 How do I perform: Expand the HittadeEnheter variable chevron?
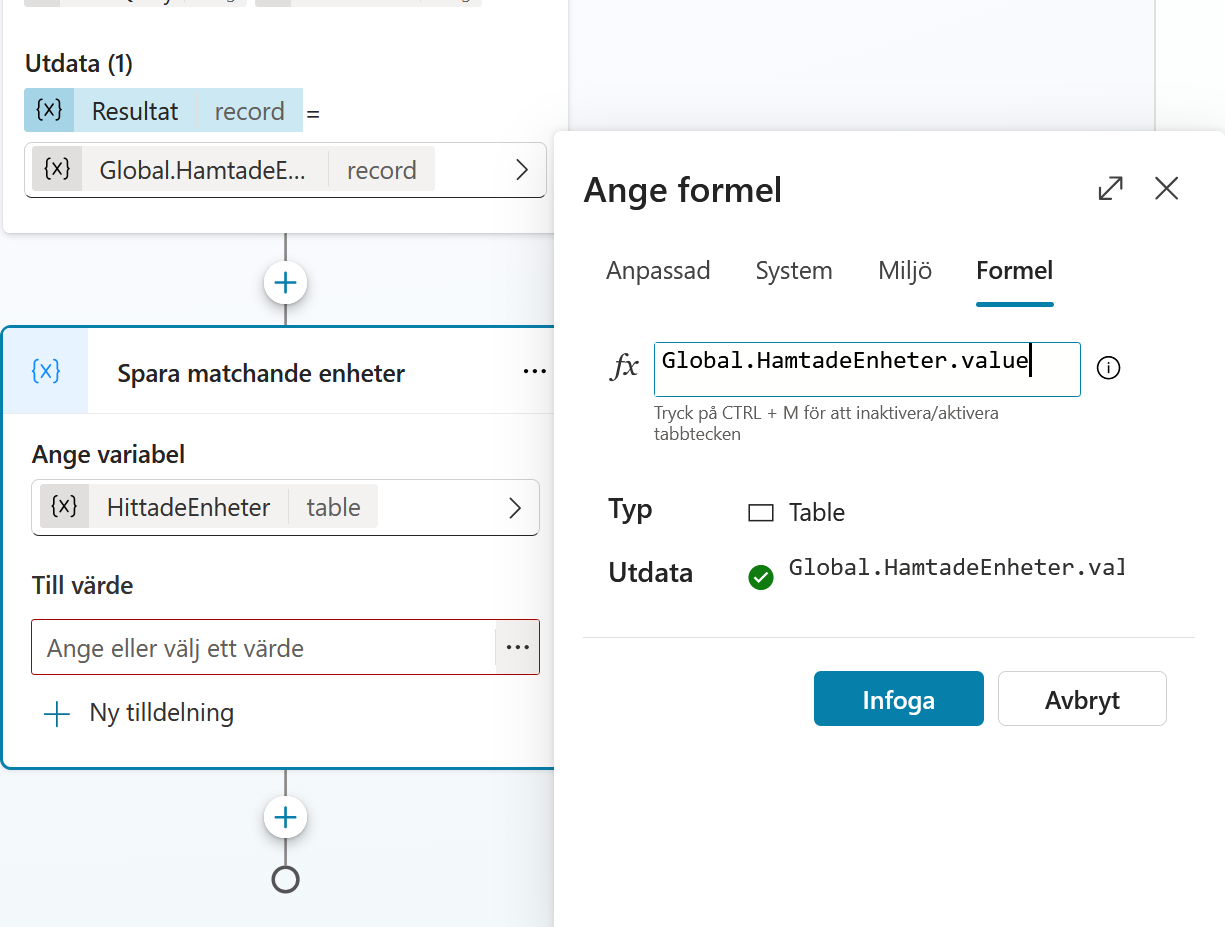click(x=515, y=508)
